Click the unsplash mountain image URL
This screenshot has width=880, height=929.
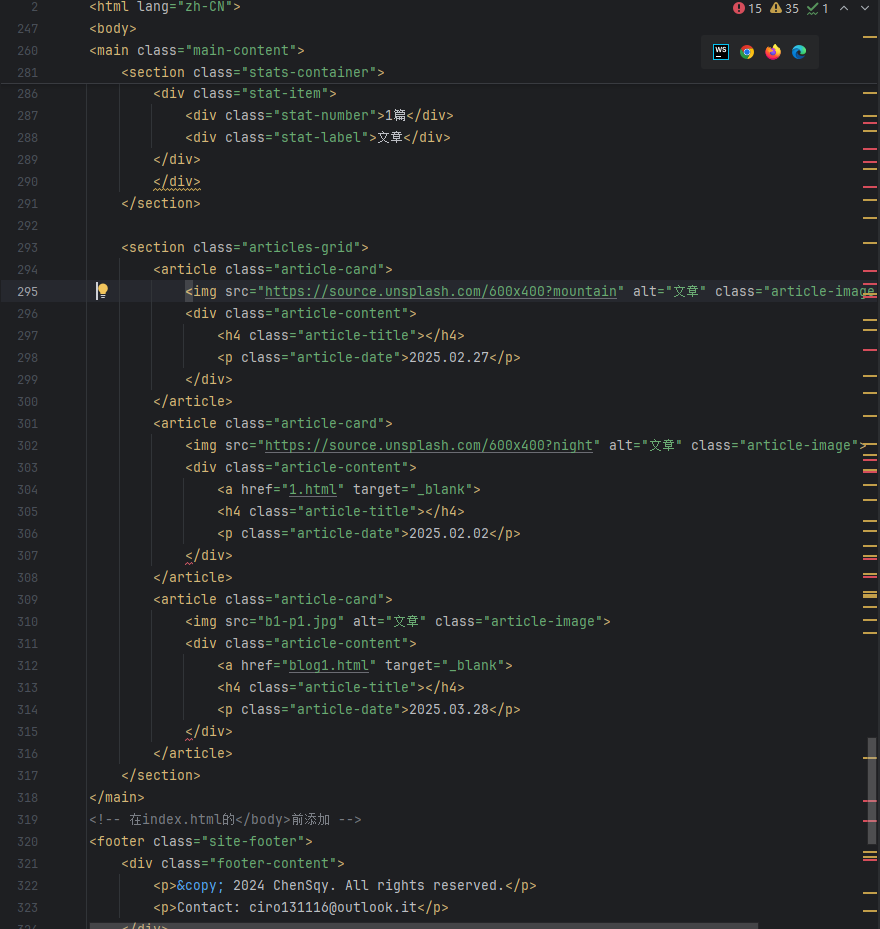440,291
